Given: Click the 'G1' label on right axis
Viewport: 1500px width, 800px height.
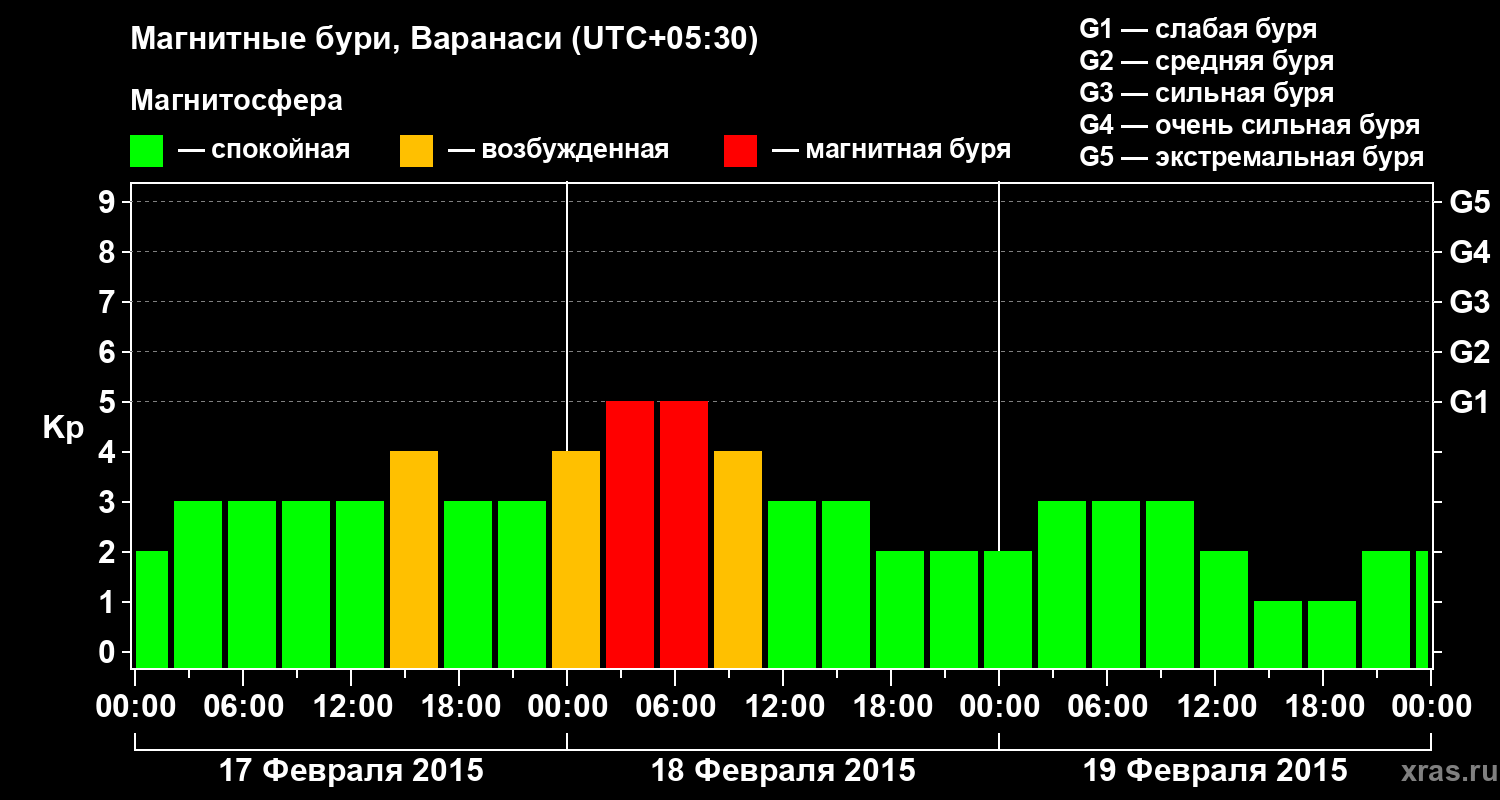Looking at the screenshot, I should [x=1470, y=402].
